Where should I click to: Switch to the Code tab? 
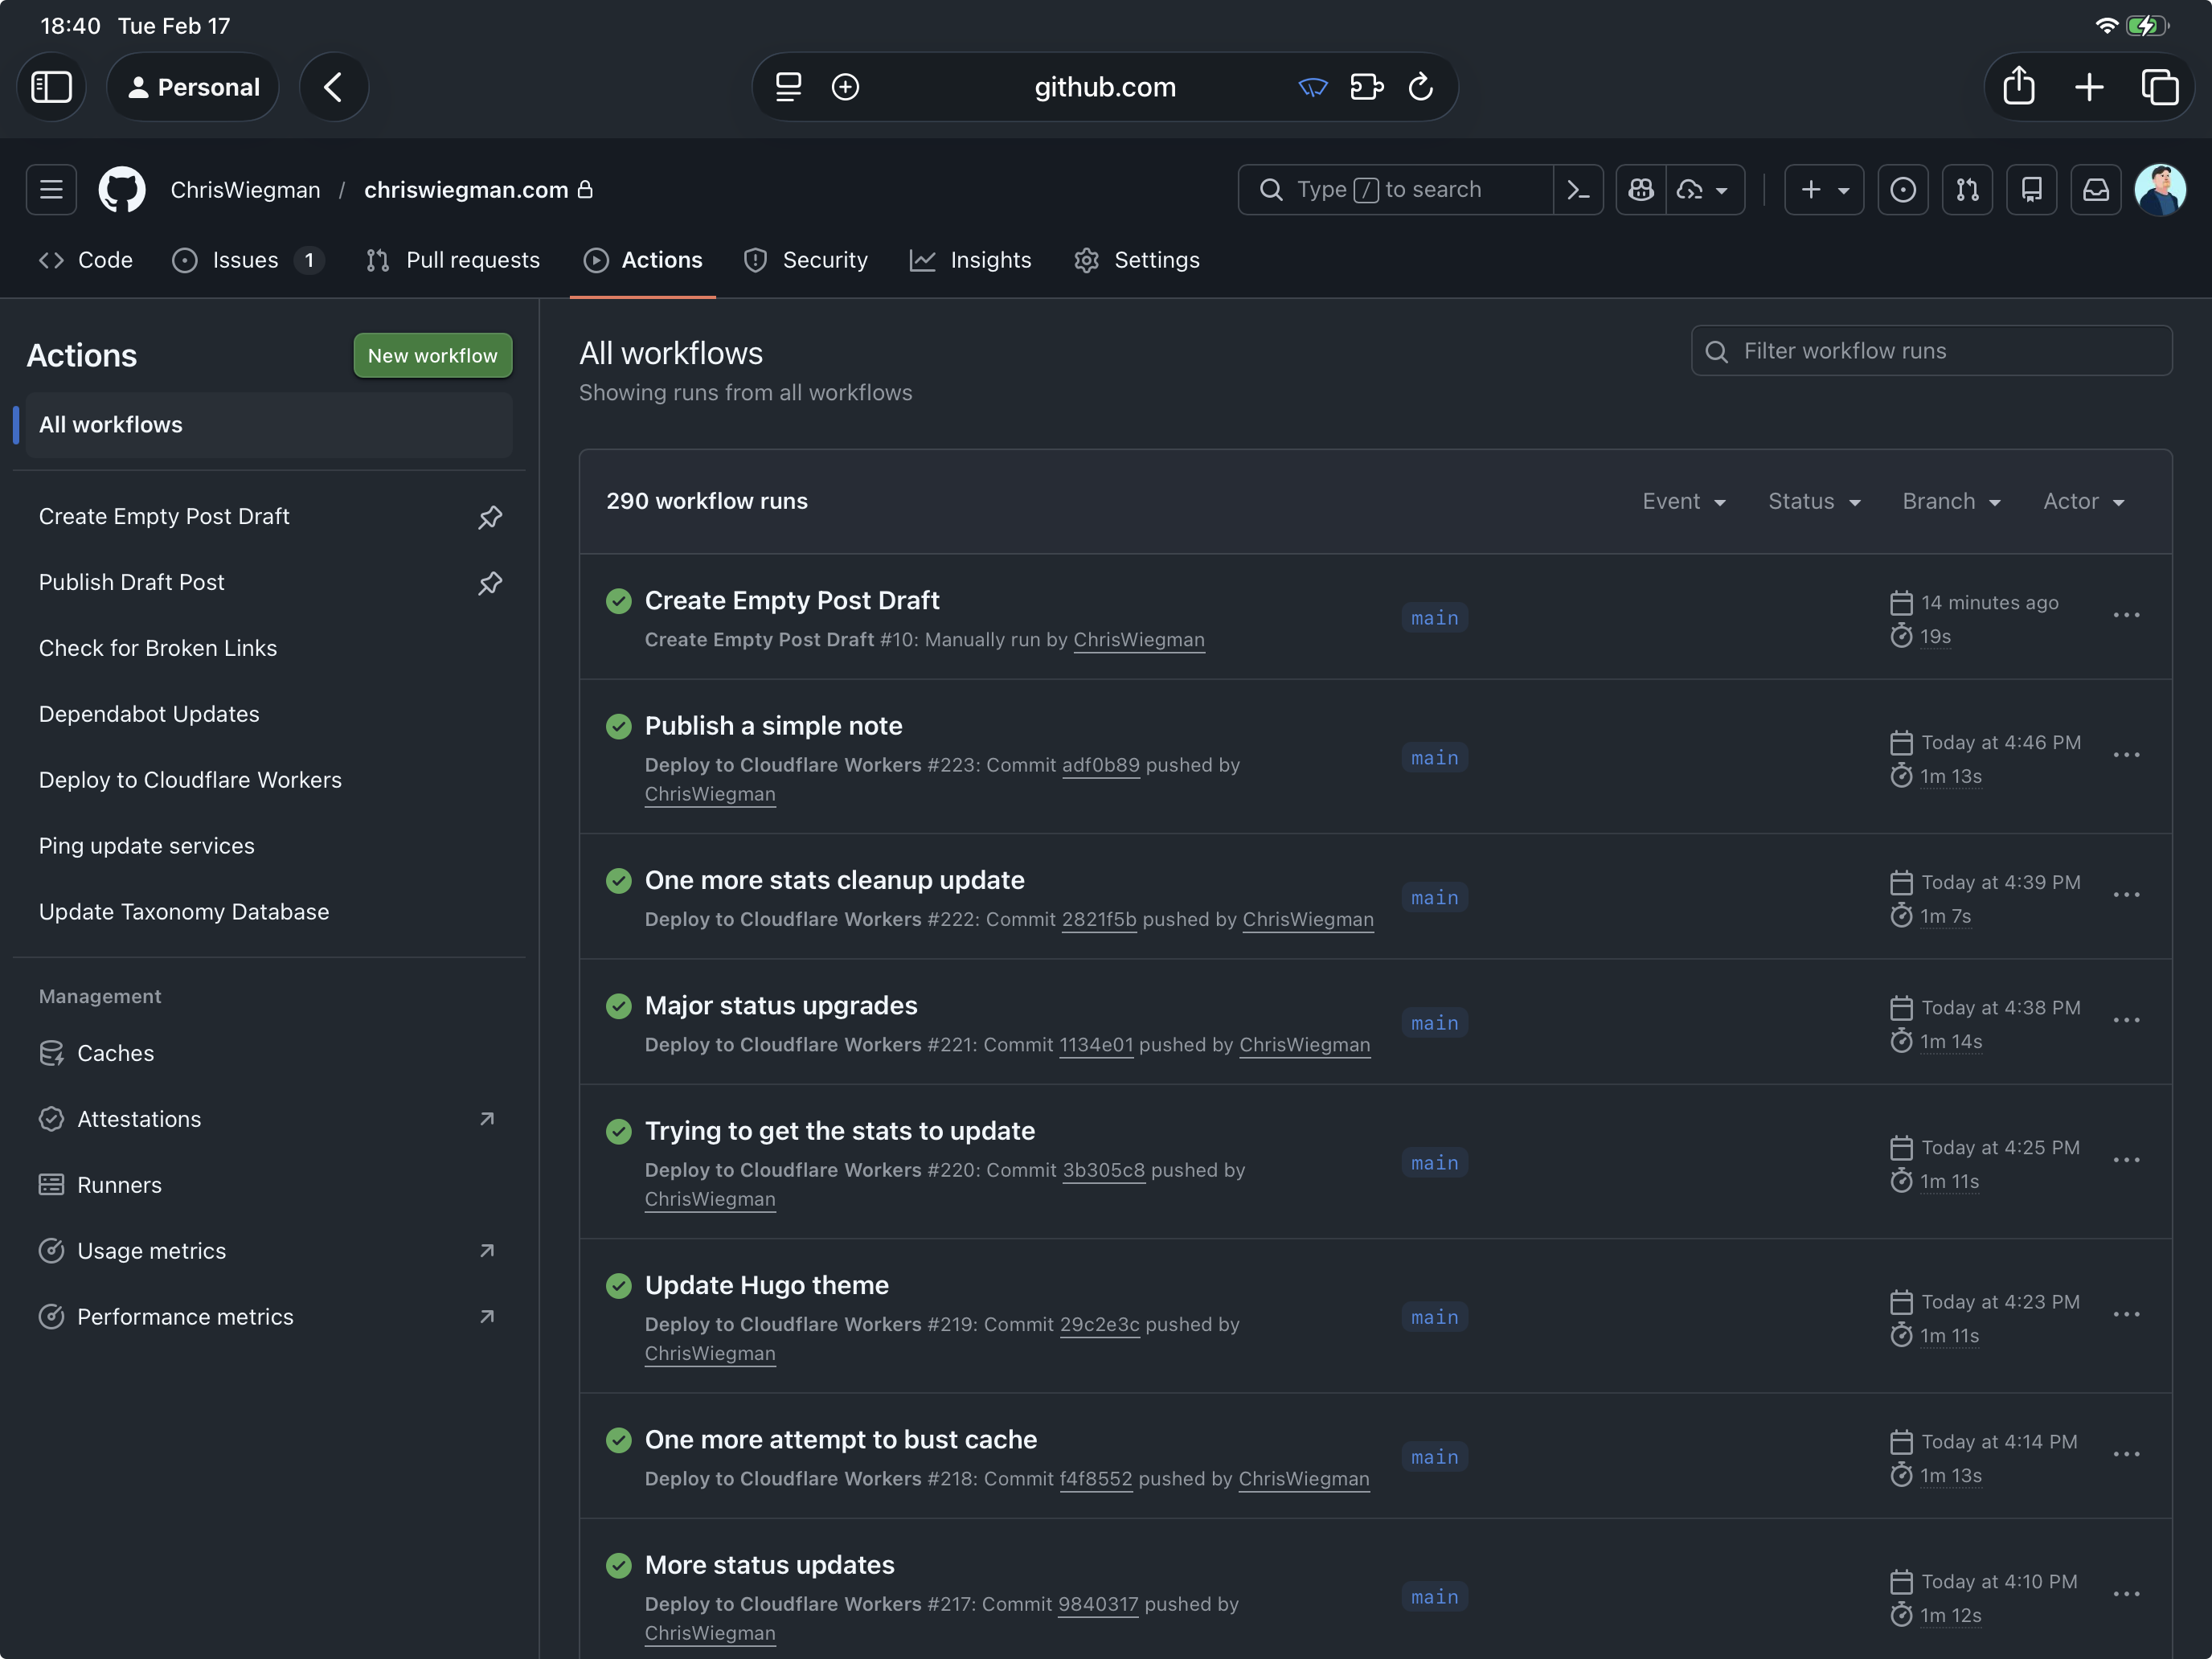[x=86, y=260]
